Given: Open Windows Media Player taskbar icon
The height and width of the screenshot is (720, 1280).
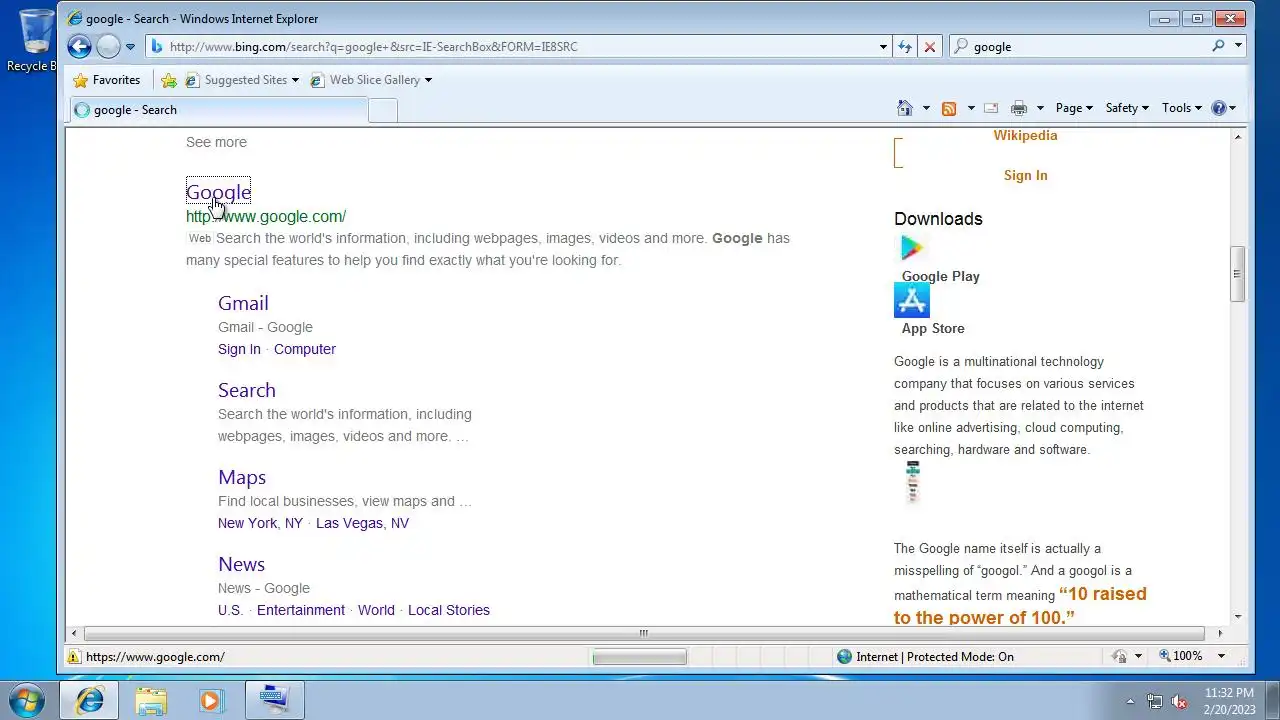Looking at the screenshot, I should pyautogui.click(x=211, y=700).
